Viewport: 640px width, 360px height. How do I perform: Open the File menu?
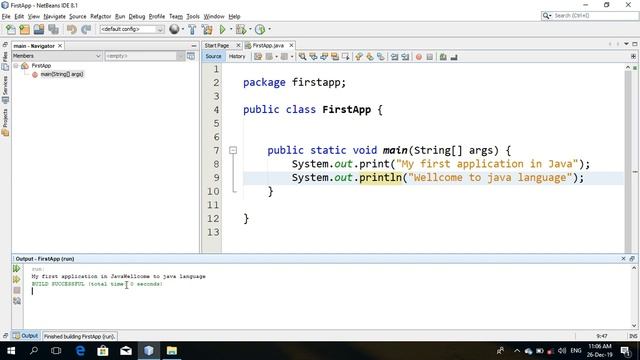[6, 16]
